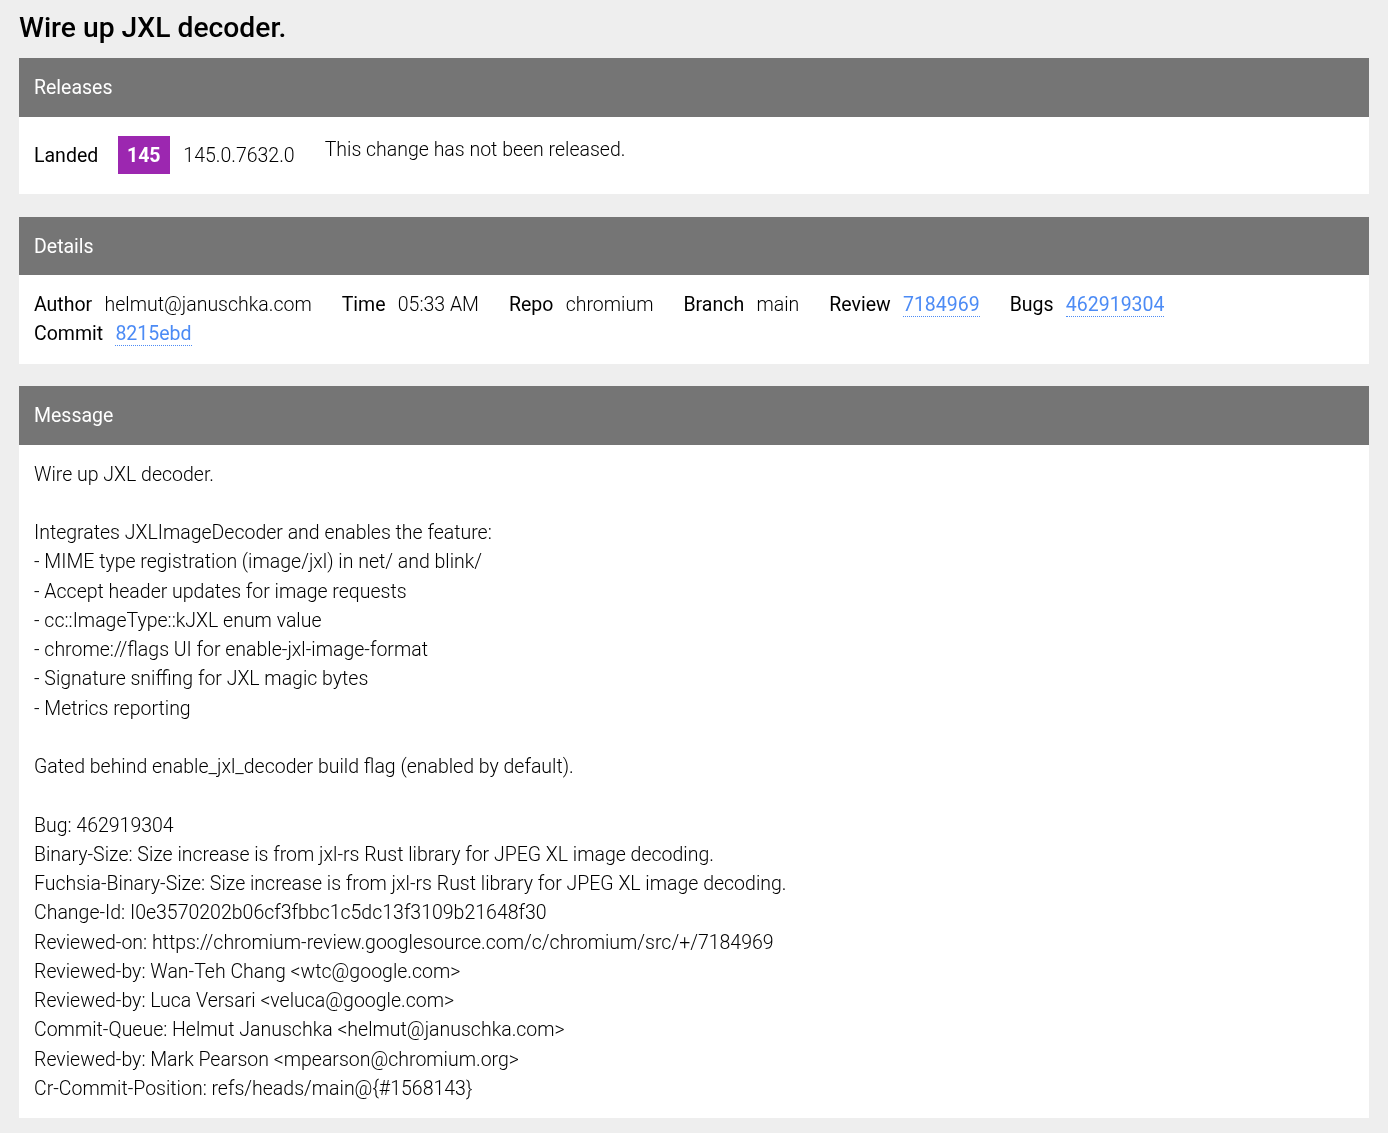Click the "chrome://flags UI for enable-jxl-image-format" line
This screenshot has height=1133, width=1388.
pyautogui.click(x=231, y=649)
